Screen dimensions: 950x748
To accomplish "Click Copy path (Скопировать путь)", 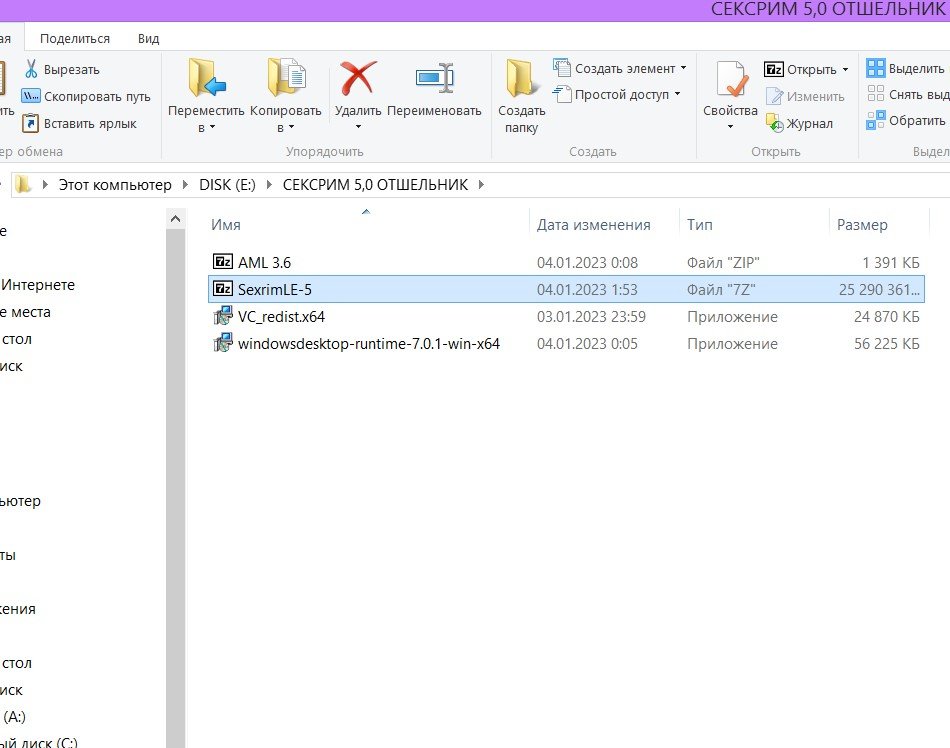I will [31, 97].
